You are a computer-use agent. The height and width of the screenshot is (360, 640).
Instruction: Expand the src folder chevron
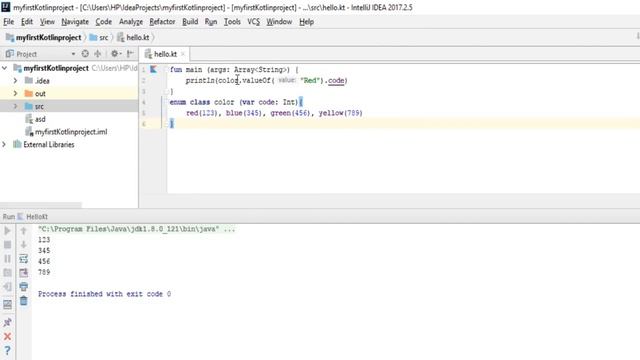tap(16, 106)
